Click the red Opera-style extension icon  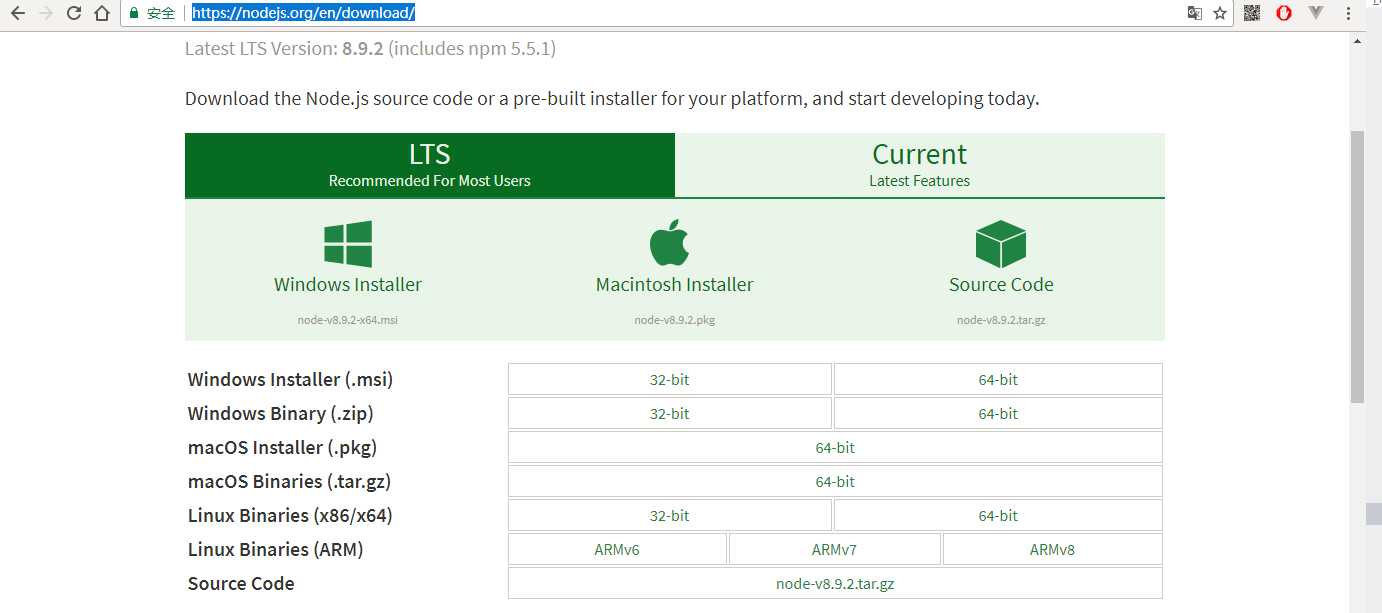coord(1284,13)
